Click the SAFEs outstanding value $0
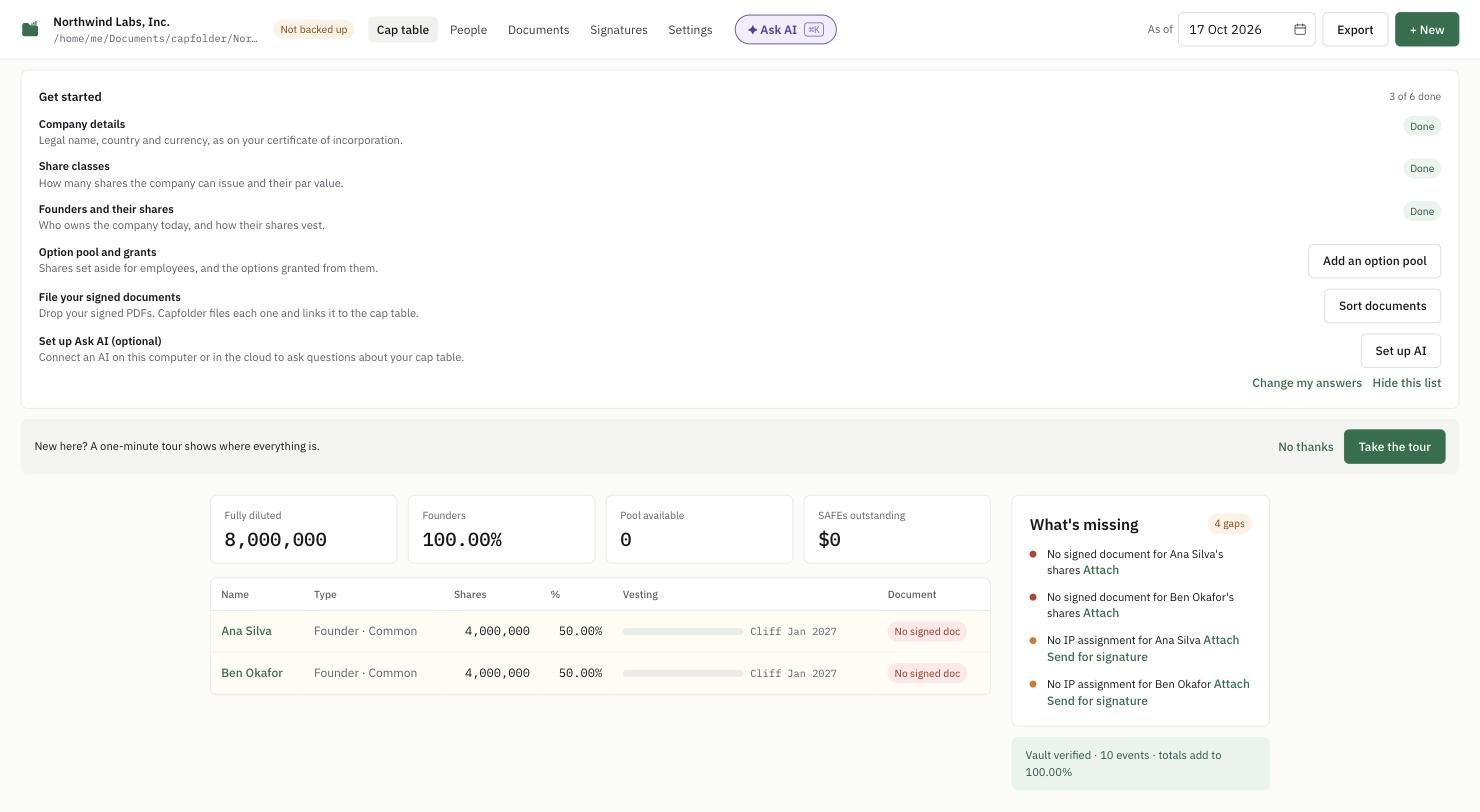The height and width of the screenshot is (812, 1480). point(829,540)
